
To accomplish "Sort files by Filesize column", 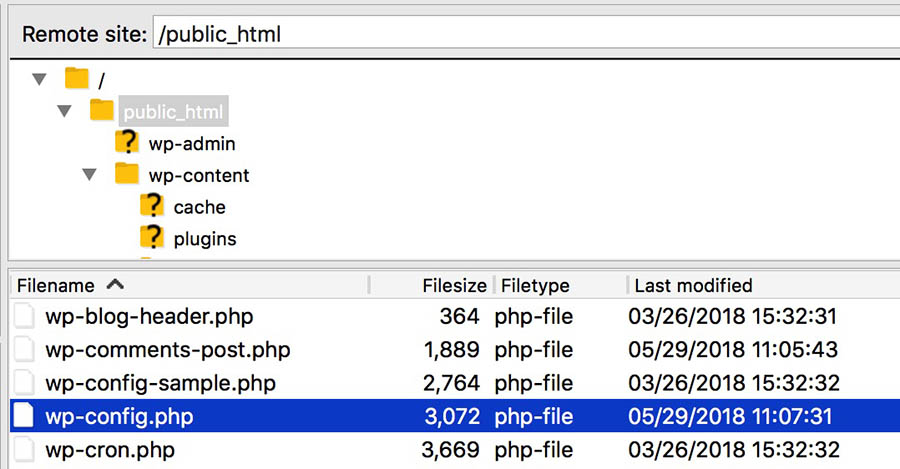I will [x=454, y=285].
